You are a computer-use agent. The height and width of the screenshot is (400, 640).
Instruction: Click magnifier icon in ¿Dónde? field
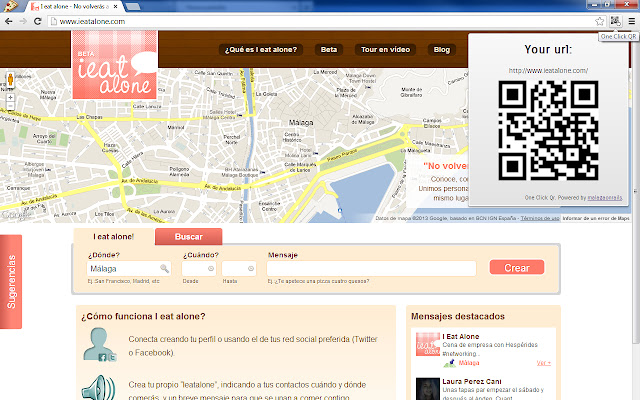tap(164, 268)
